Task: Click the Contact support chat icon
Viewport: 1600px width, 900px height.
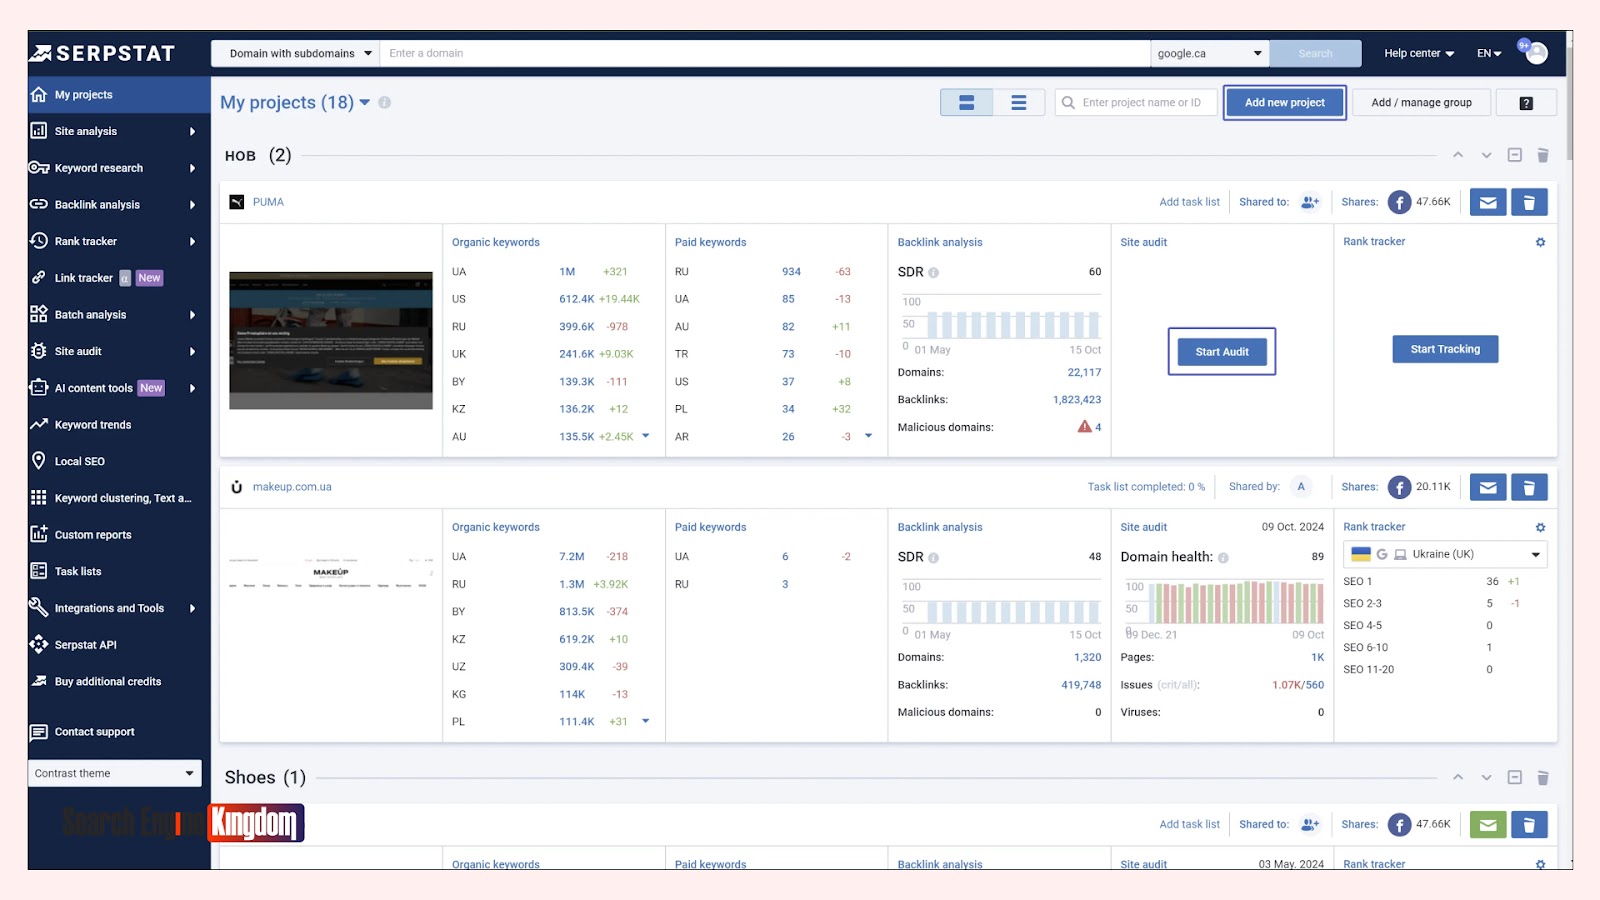Action: pyautogui.click(x=39, y=732)
